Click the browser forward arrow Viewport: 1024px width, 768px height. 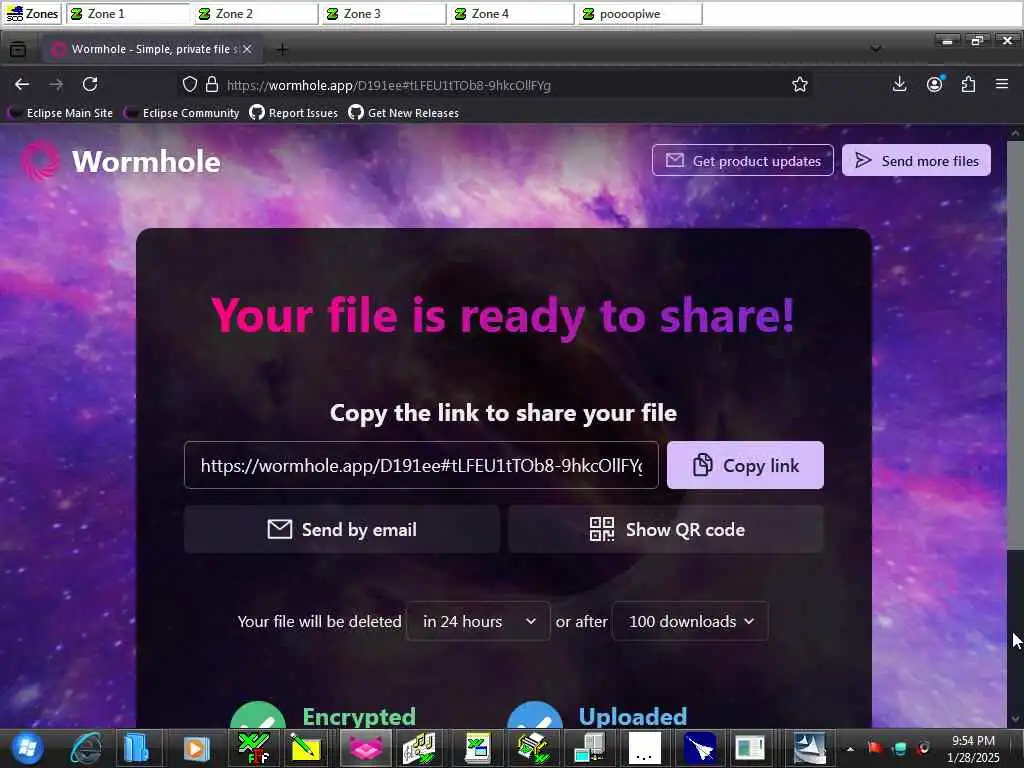click(56, 84)
